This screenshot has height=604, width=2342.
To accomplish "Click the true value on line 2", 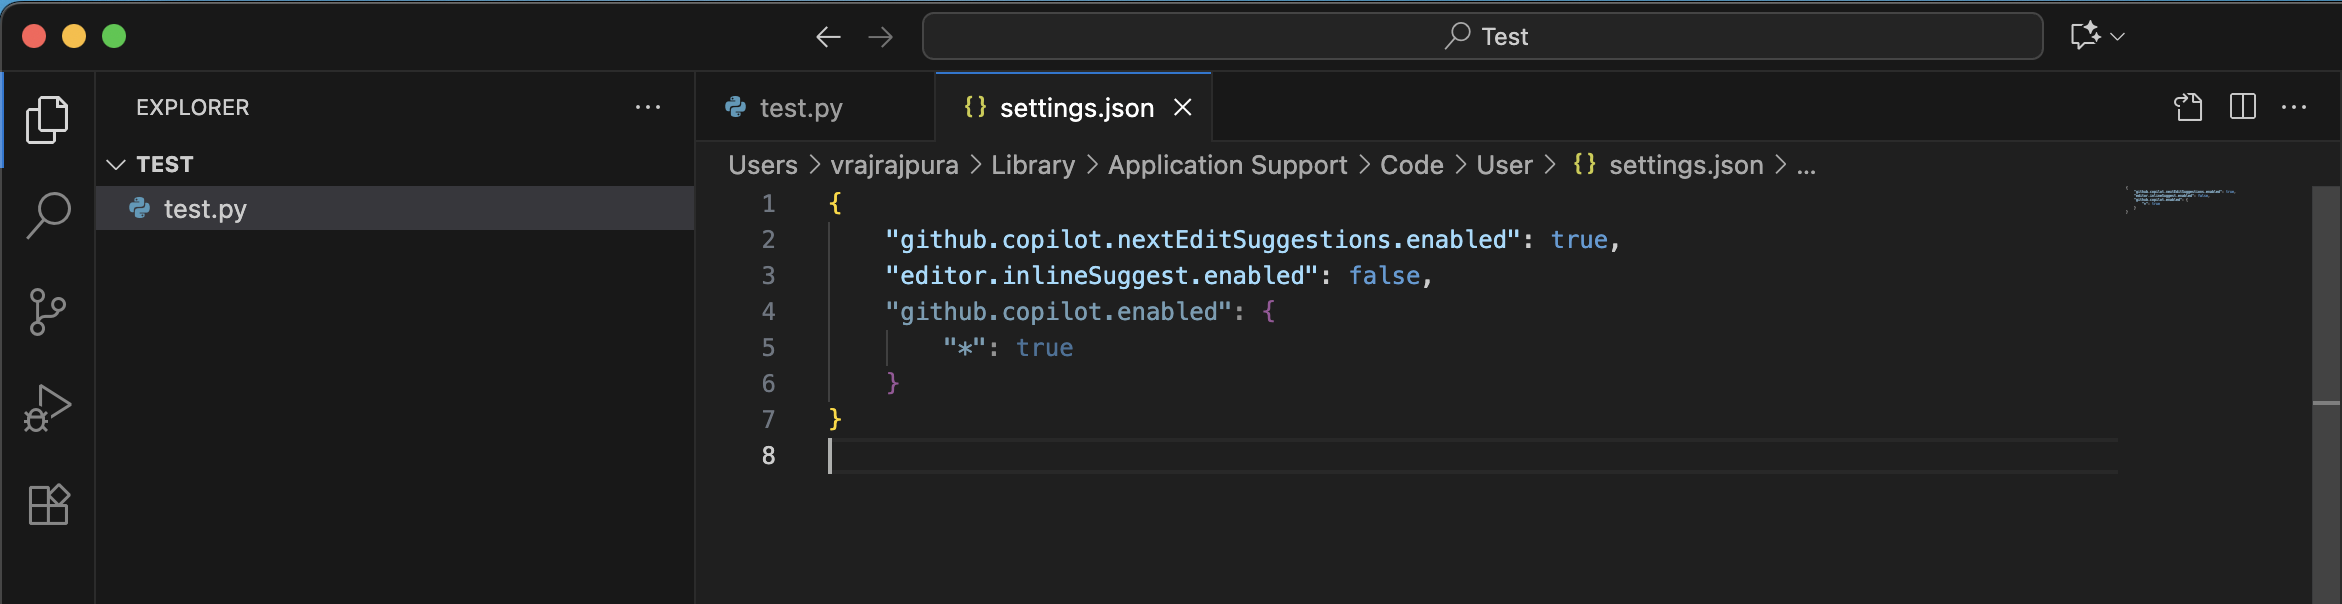I will 1579,240.
